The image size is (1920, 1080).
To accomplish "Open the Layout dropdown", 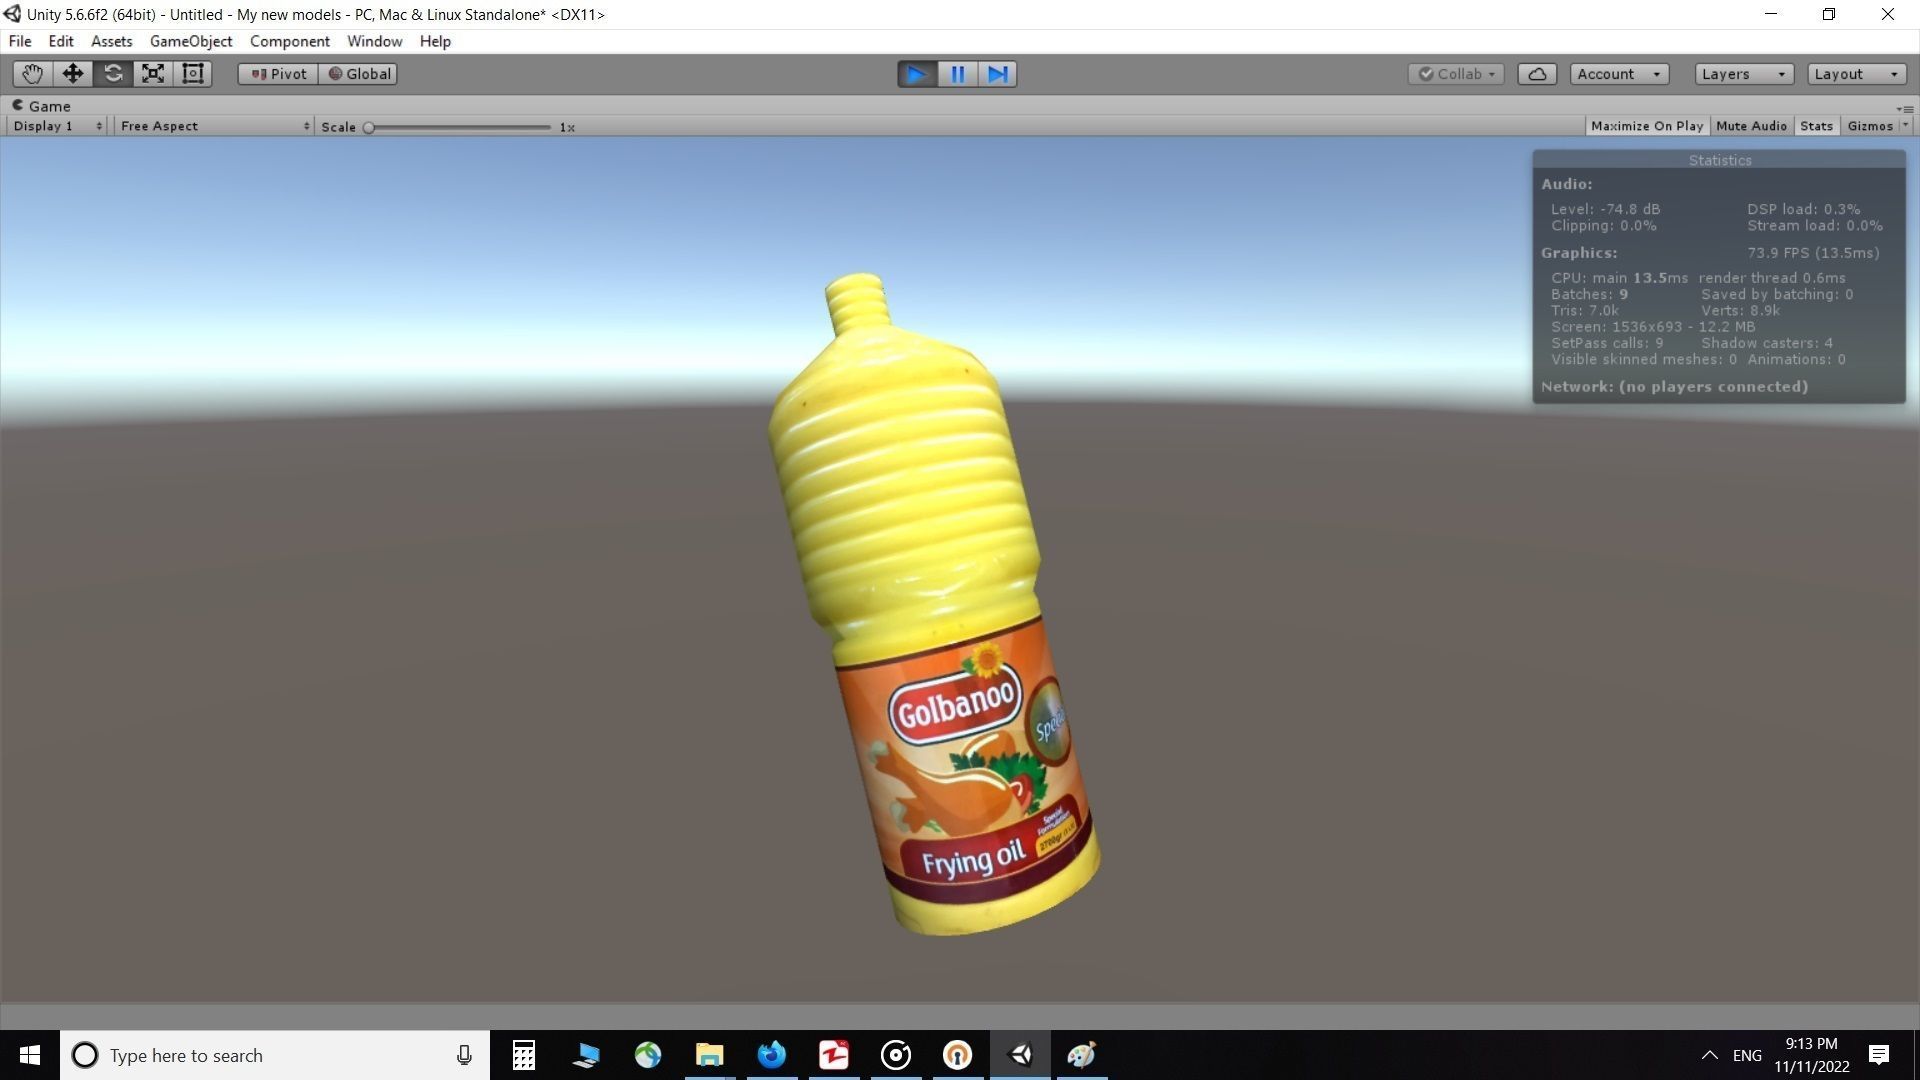I will pyautogui.click(x=1855, y=73).
